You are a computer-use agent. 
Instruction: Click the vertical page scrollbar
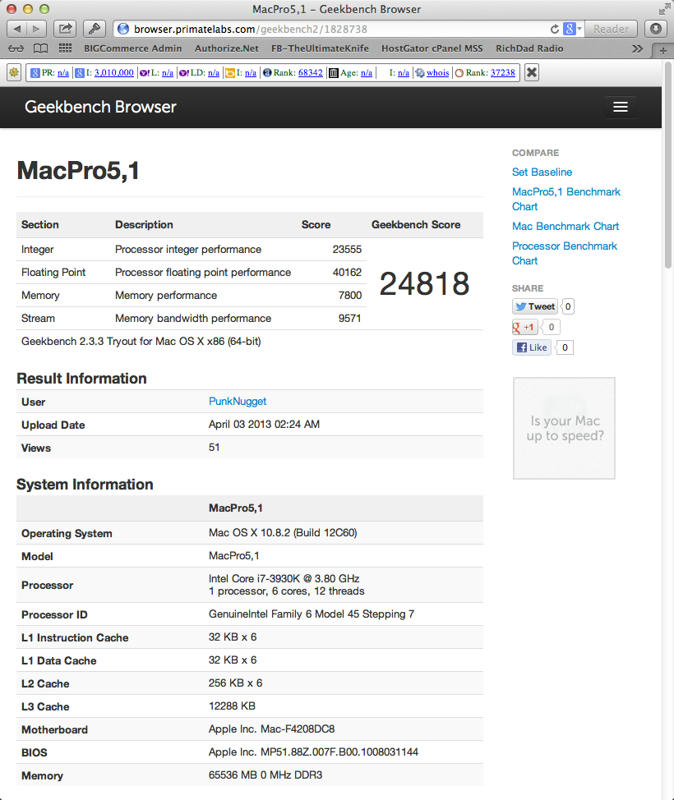668,165
